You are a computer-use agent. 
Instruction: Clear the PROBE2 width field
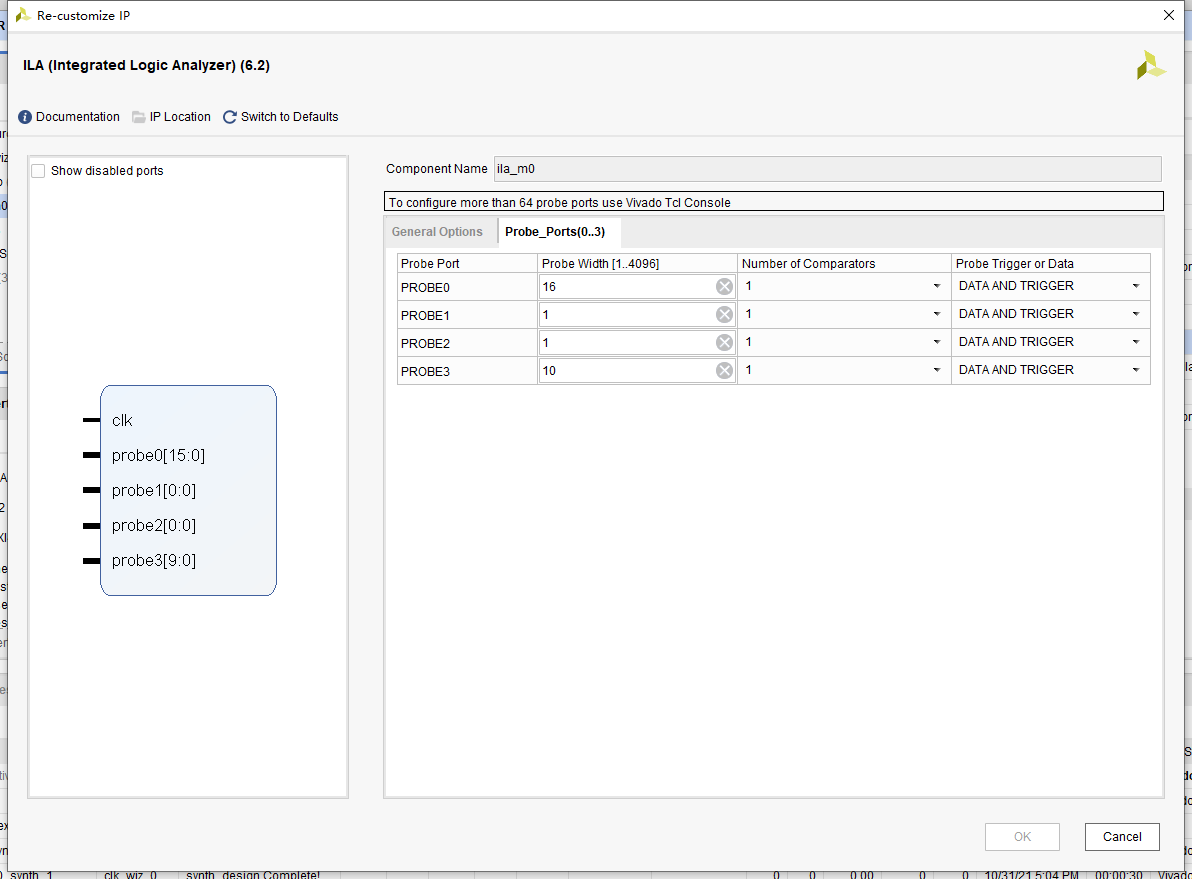click(x=724, y=343)
